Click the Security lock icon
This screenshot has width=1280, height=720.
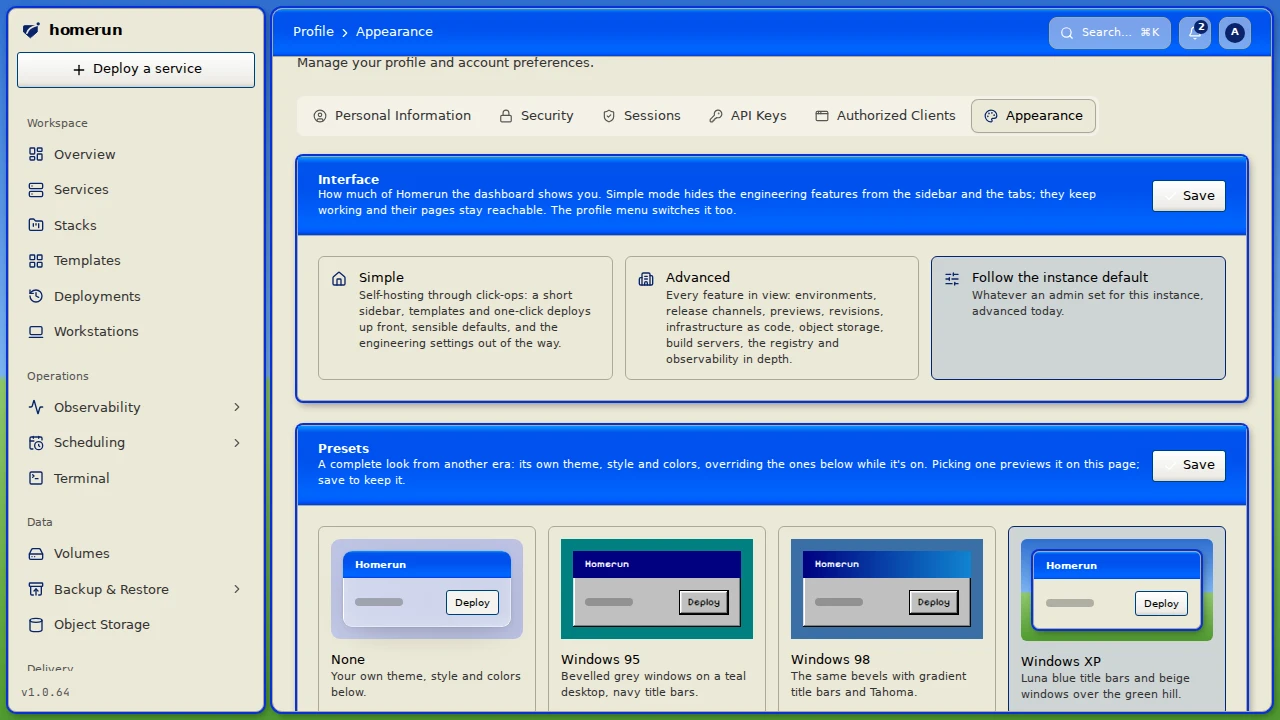506,116
